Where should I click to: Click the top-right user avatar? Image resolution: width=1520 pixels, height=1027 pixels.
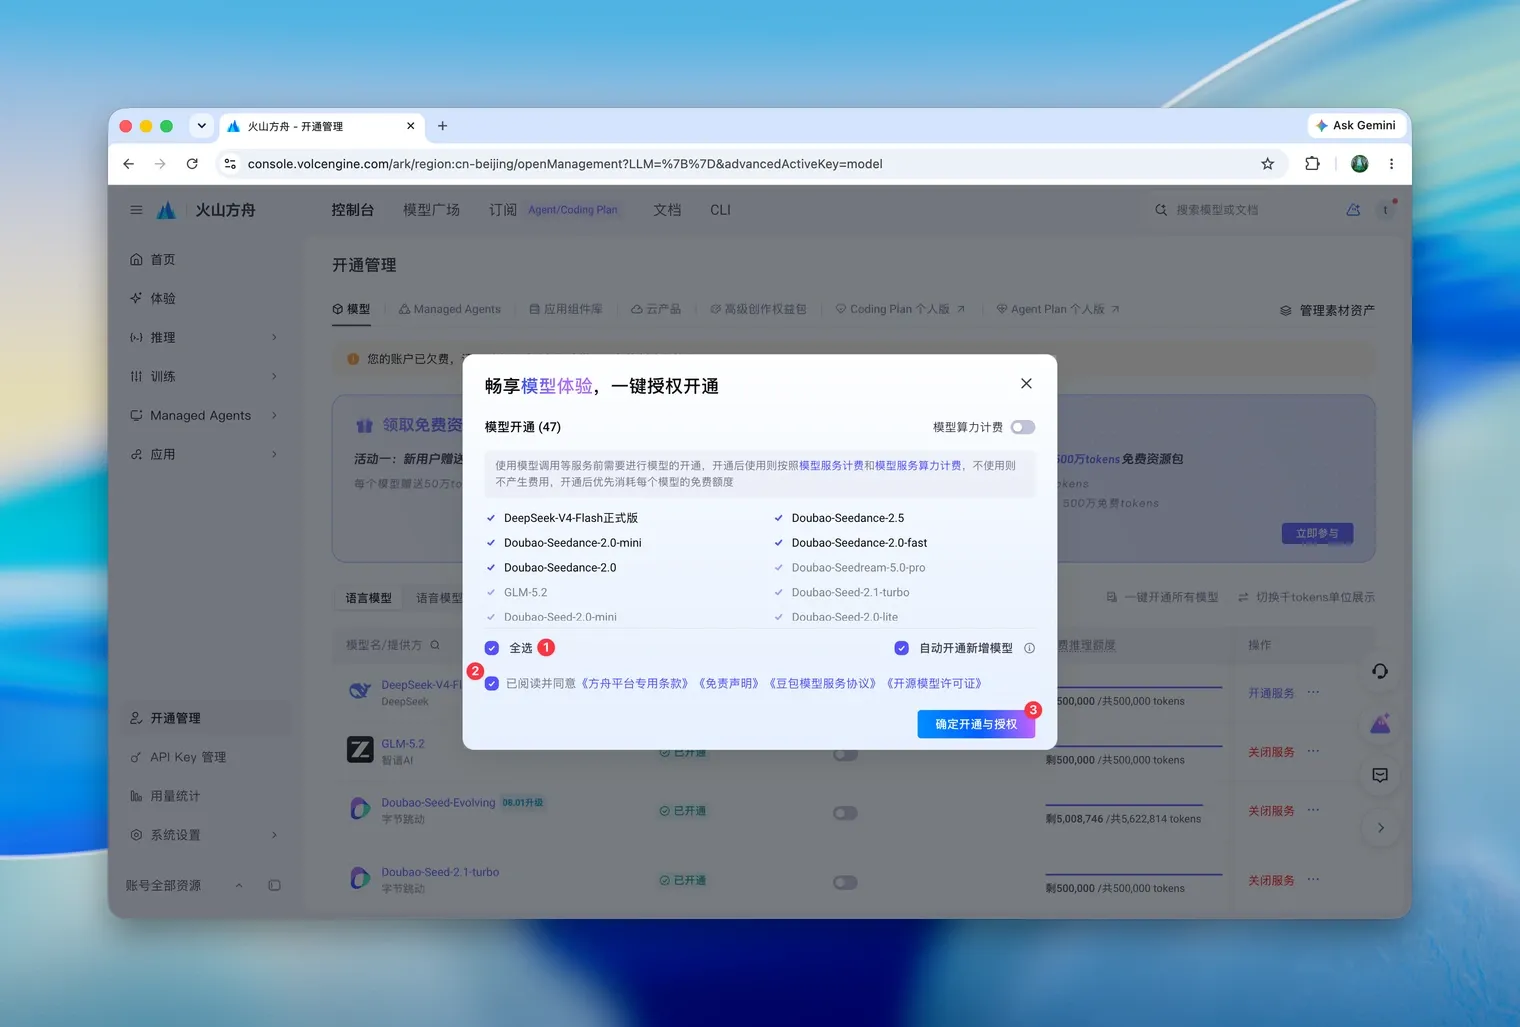click(x=1385, y=210)
